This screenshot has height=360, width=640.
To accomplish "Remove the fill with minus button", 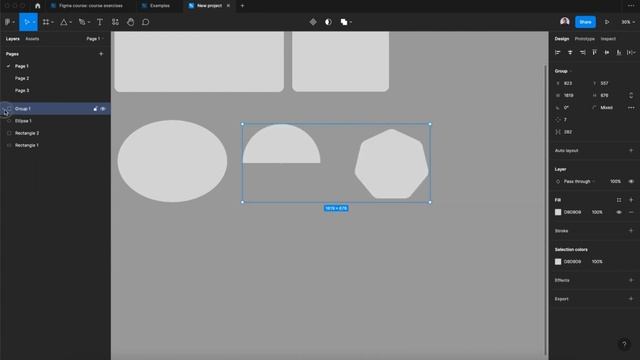I will (631, 212).
